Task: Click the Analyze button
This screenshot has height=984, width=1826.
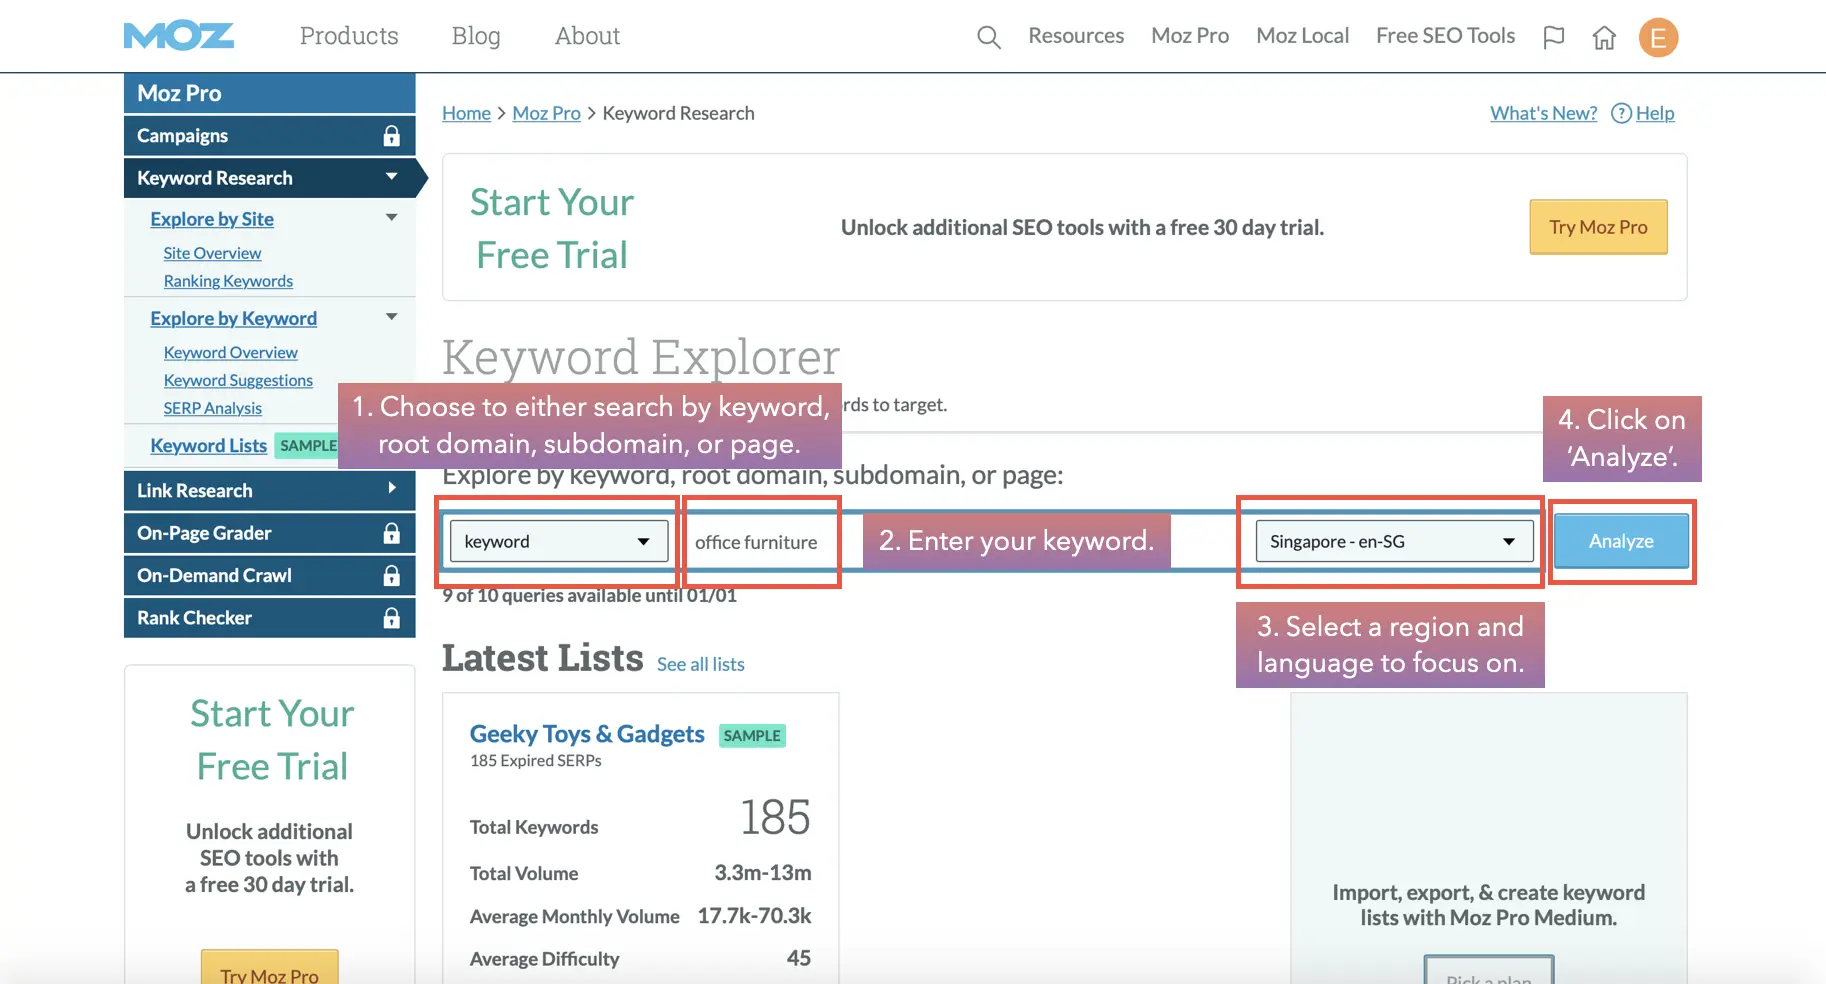Action: click(x=1621, y=541)
